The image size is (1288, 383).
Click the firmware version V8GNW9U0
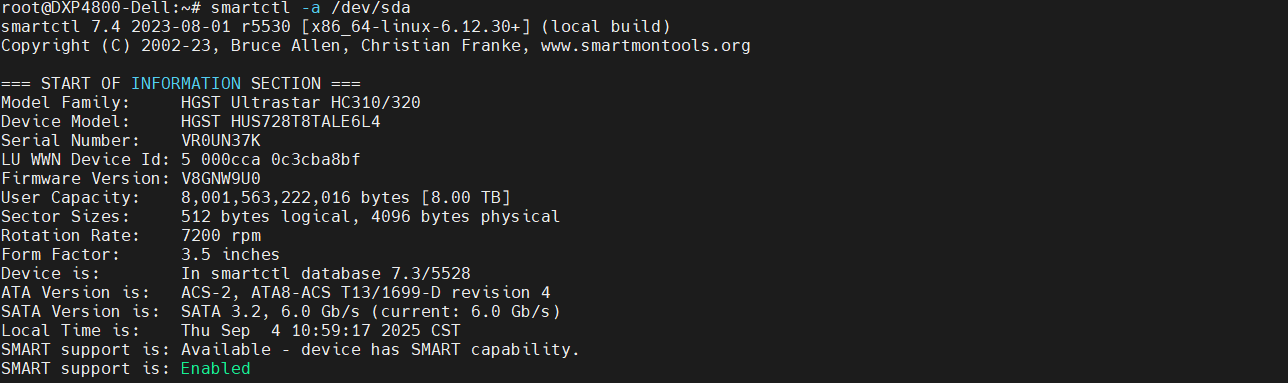point(221,178)
